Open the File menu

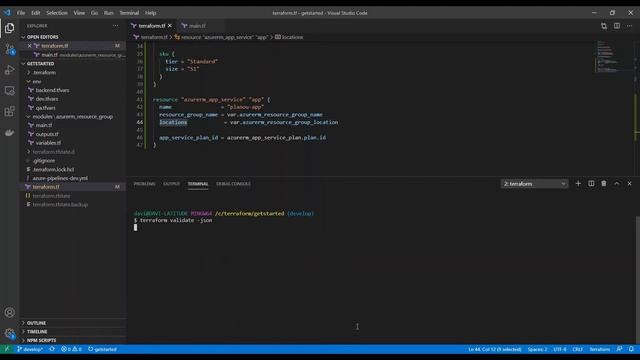[x=21, y=13]
